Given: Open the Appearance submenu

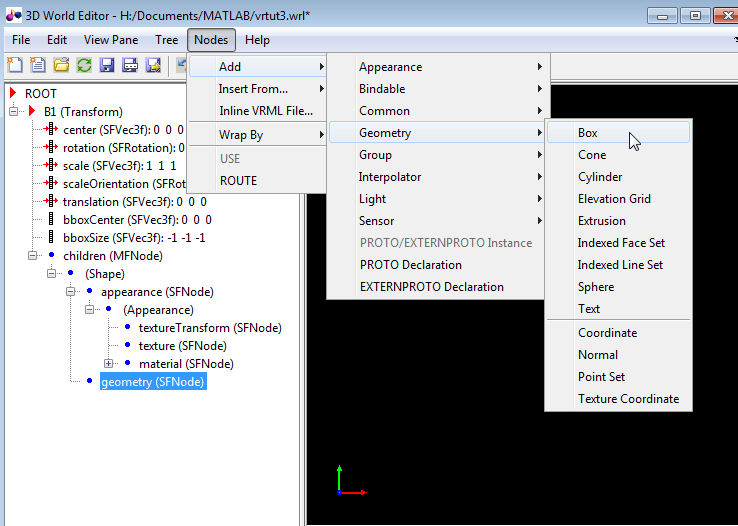Looking at the screenshot, I should (x=438, y=67).
